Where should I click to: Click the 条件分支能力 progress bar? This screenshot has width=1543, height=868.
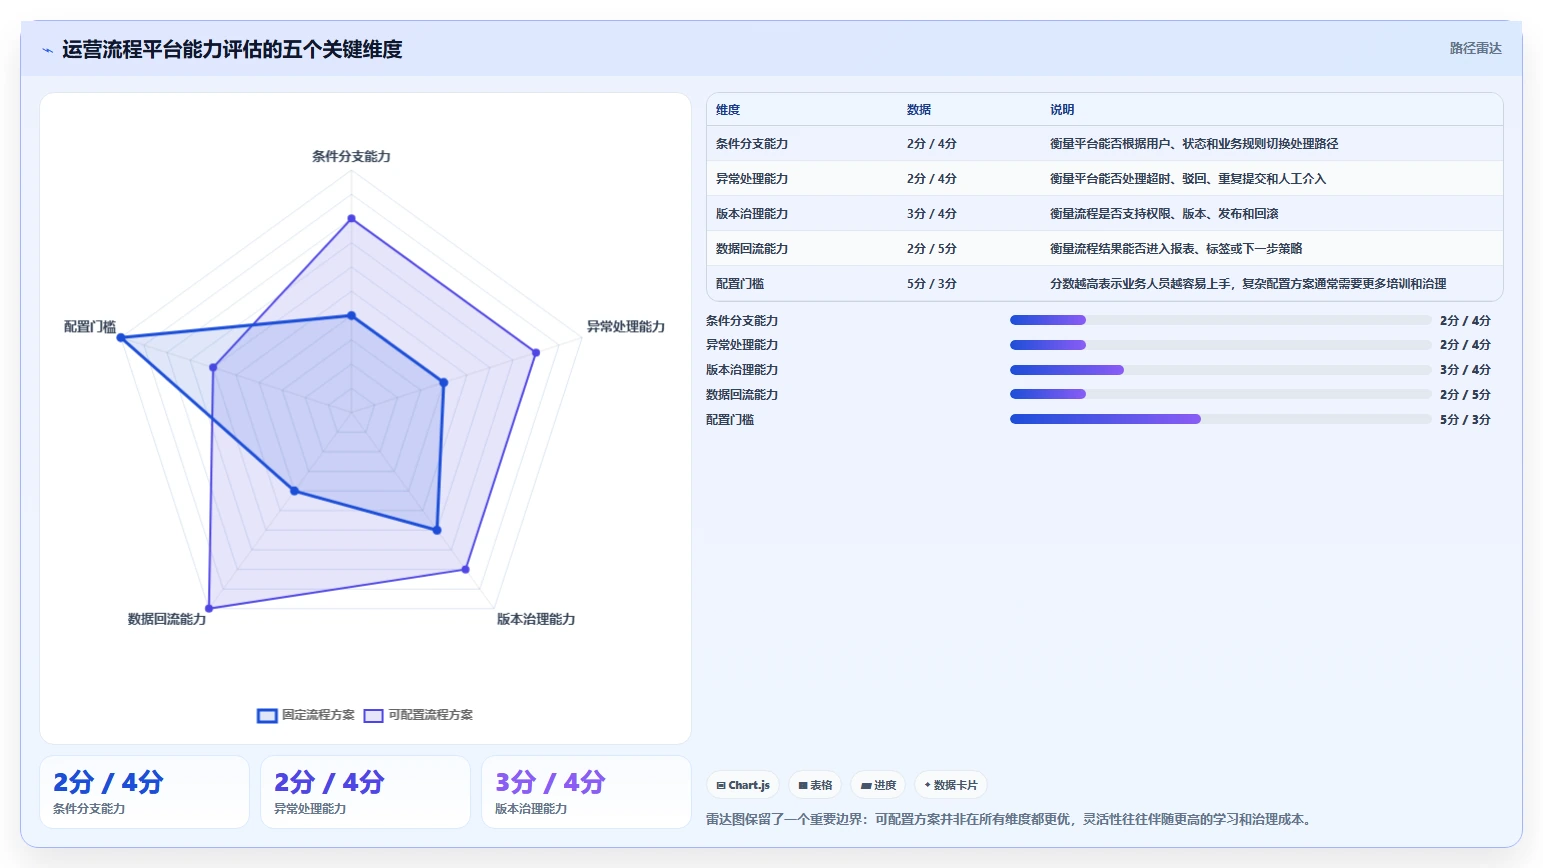(x=1220, y=320)
